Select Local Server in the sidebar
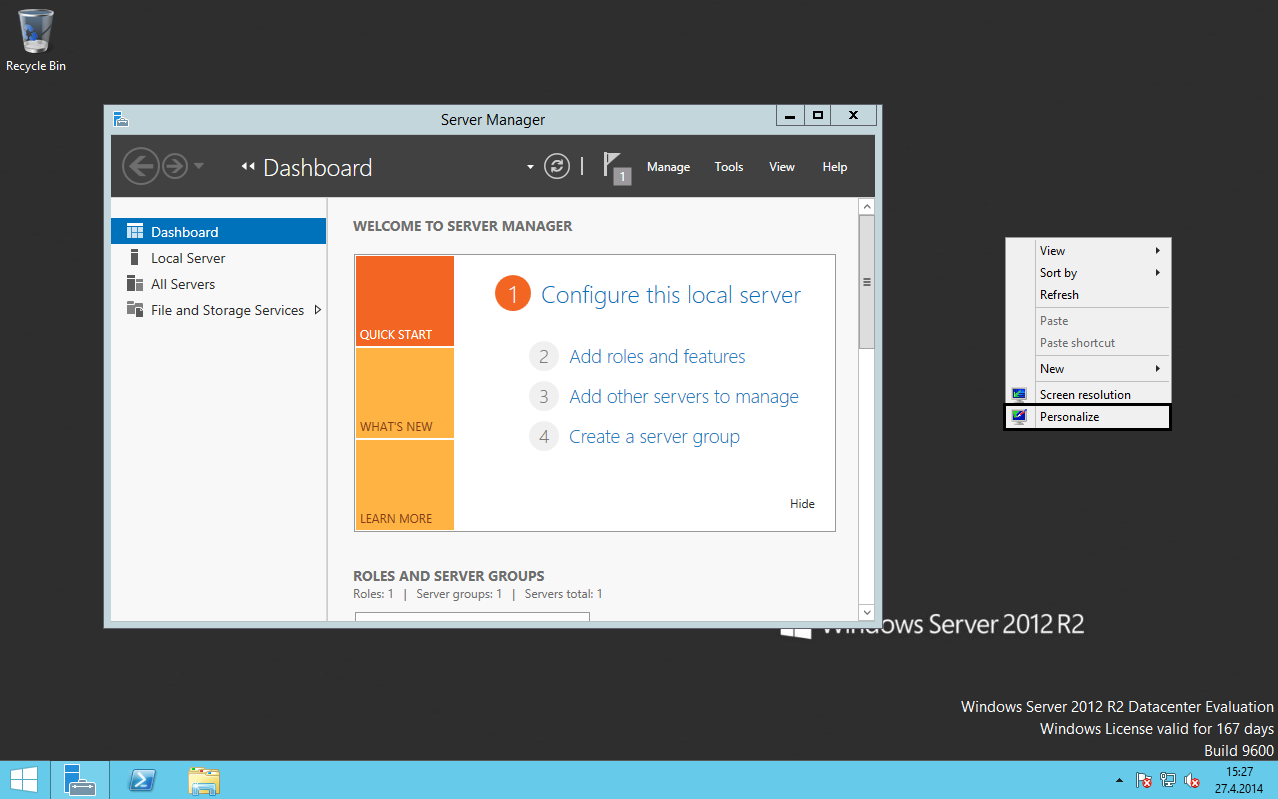The width and height of the screenshot is (1278, 799). (x=188, y=258)
